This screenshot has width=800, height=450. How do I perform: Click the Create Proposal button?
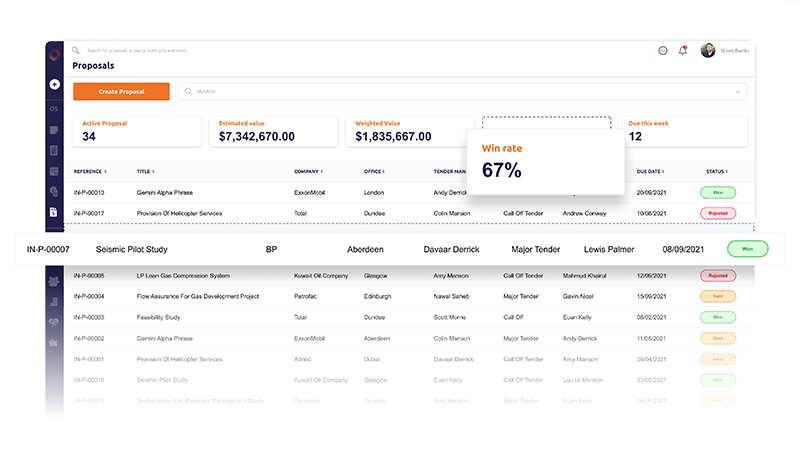click(121, 91)
